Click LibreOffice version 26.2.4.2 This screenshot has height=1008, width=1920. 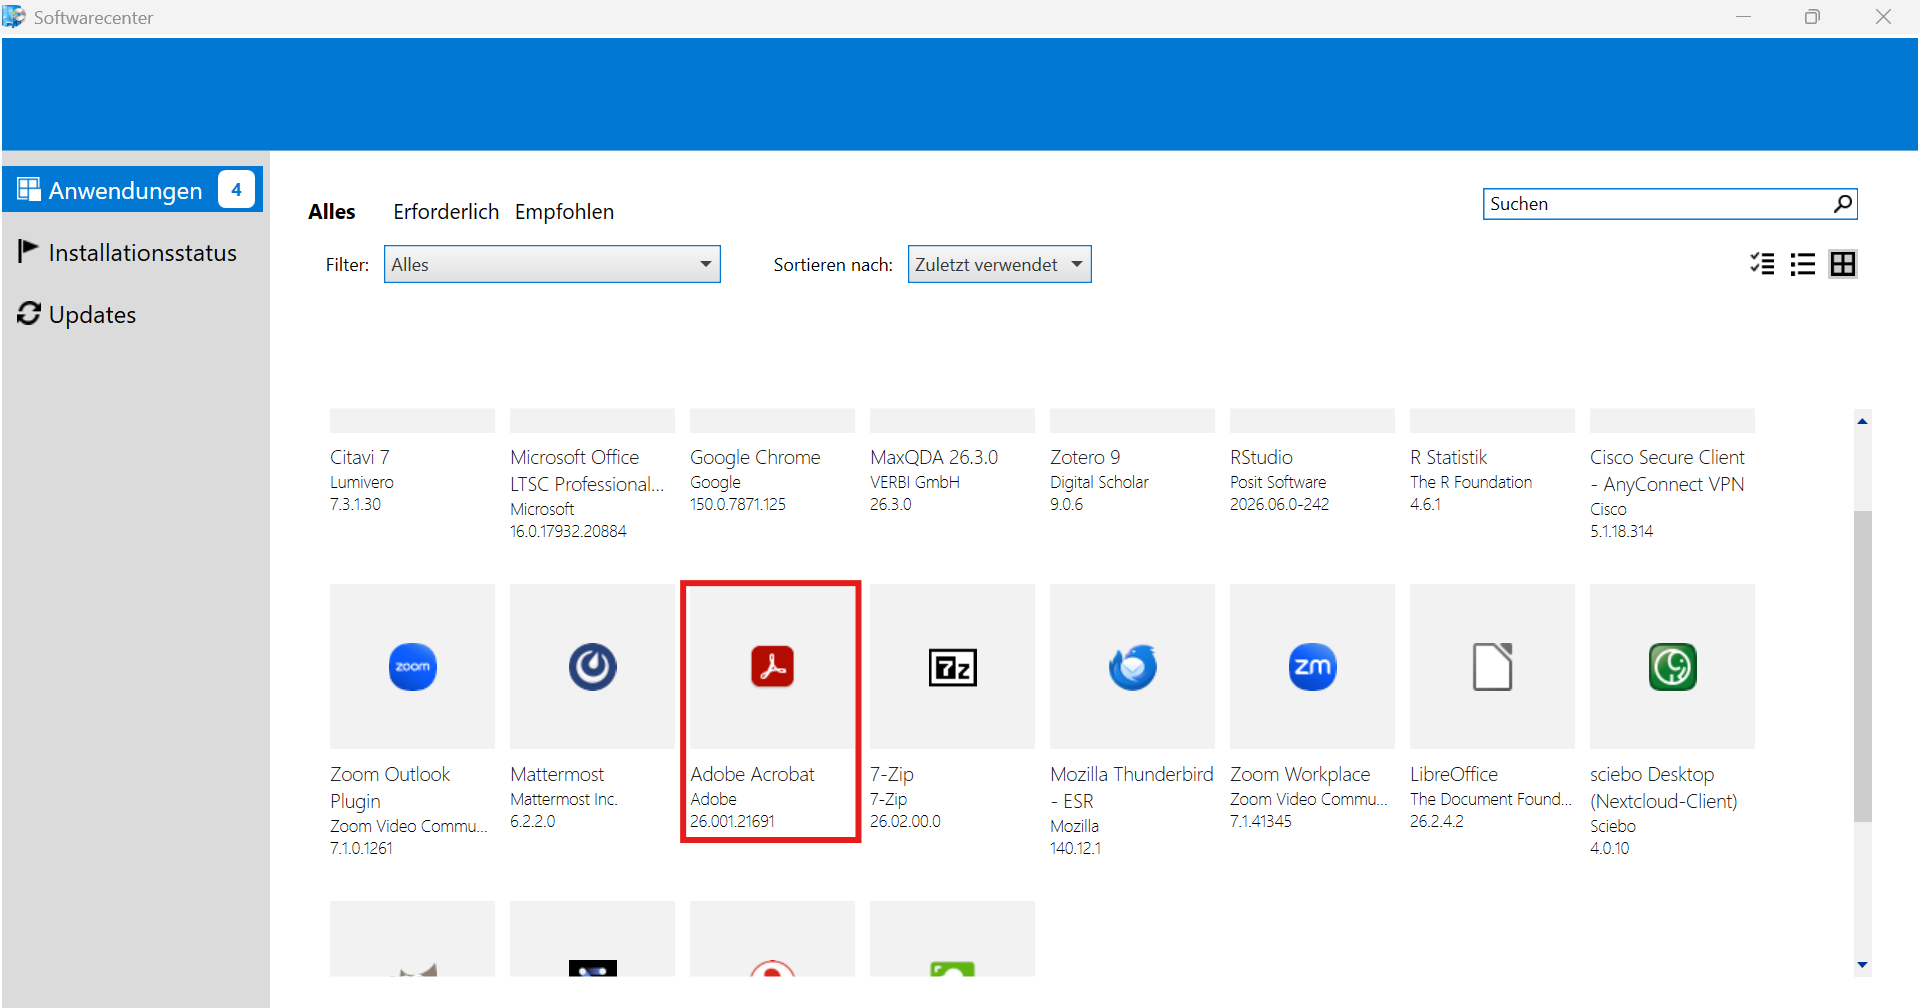pyautogui.click(x=1436, y=821)
